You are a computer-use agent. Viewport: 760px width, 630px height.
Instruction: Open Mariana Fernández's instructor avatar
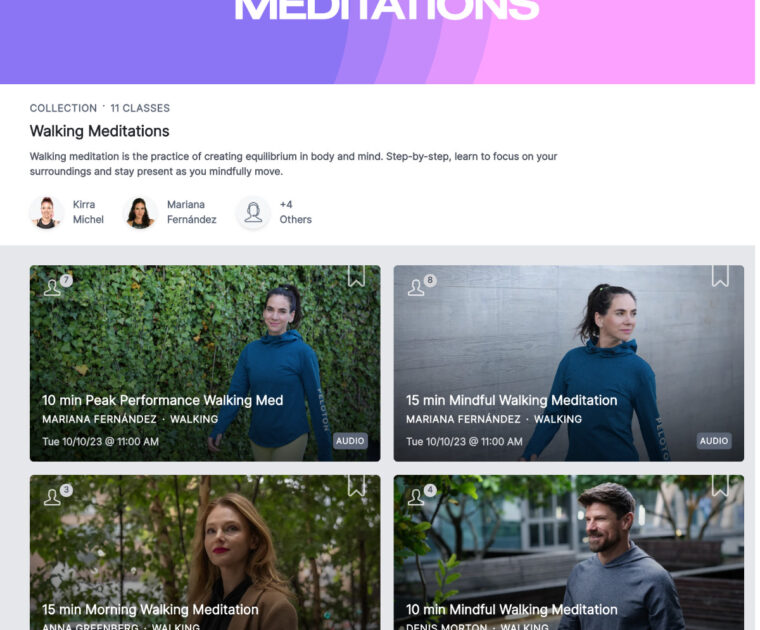pos(140,212)
